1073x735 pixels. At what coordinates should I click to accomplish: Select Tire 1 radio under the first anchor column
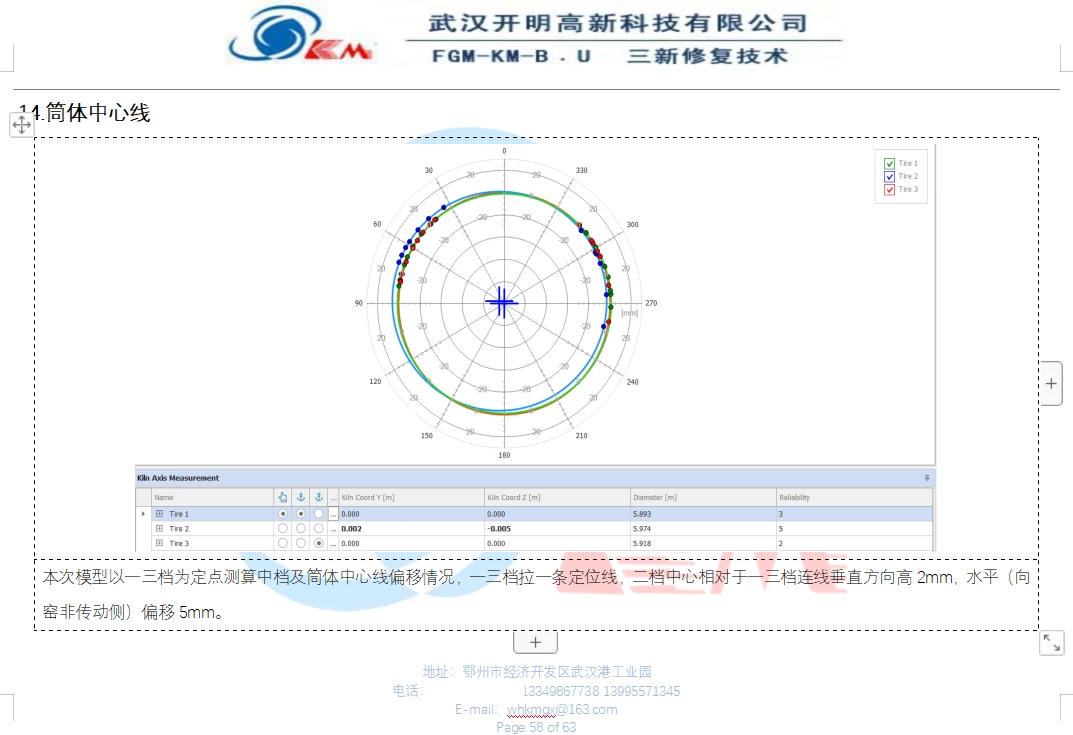tap(300, 513)
